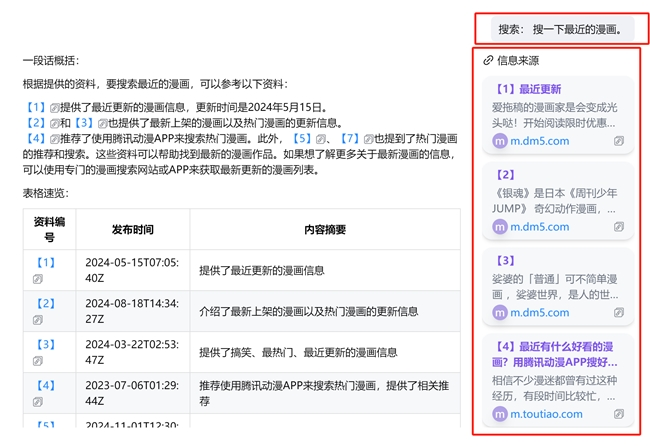This screenshot has height=447, width=650.
Task: Click the copy icon on the m.toutiao.com card
Action: pos(619,414)
